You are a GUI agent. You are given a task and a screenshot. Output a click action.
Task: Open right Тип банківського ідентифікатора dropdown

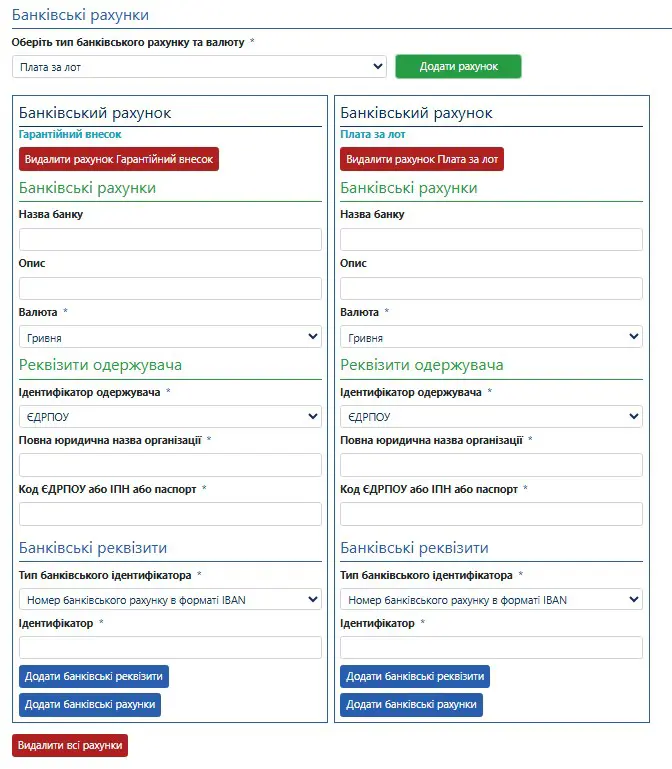(491, 599)
